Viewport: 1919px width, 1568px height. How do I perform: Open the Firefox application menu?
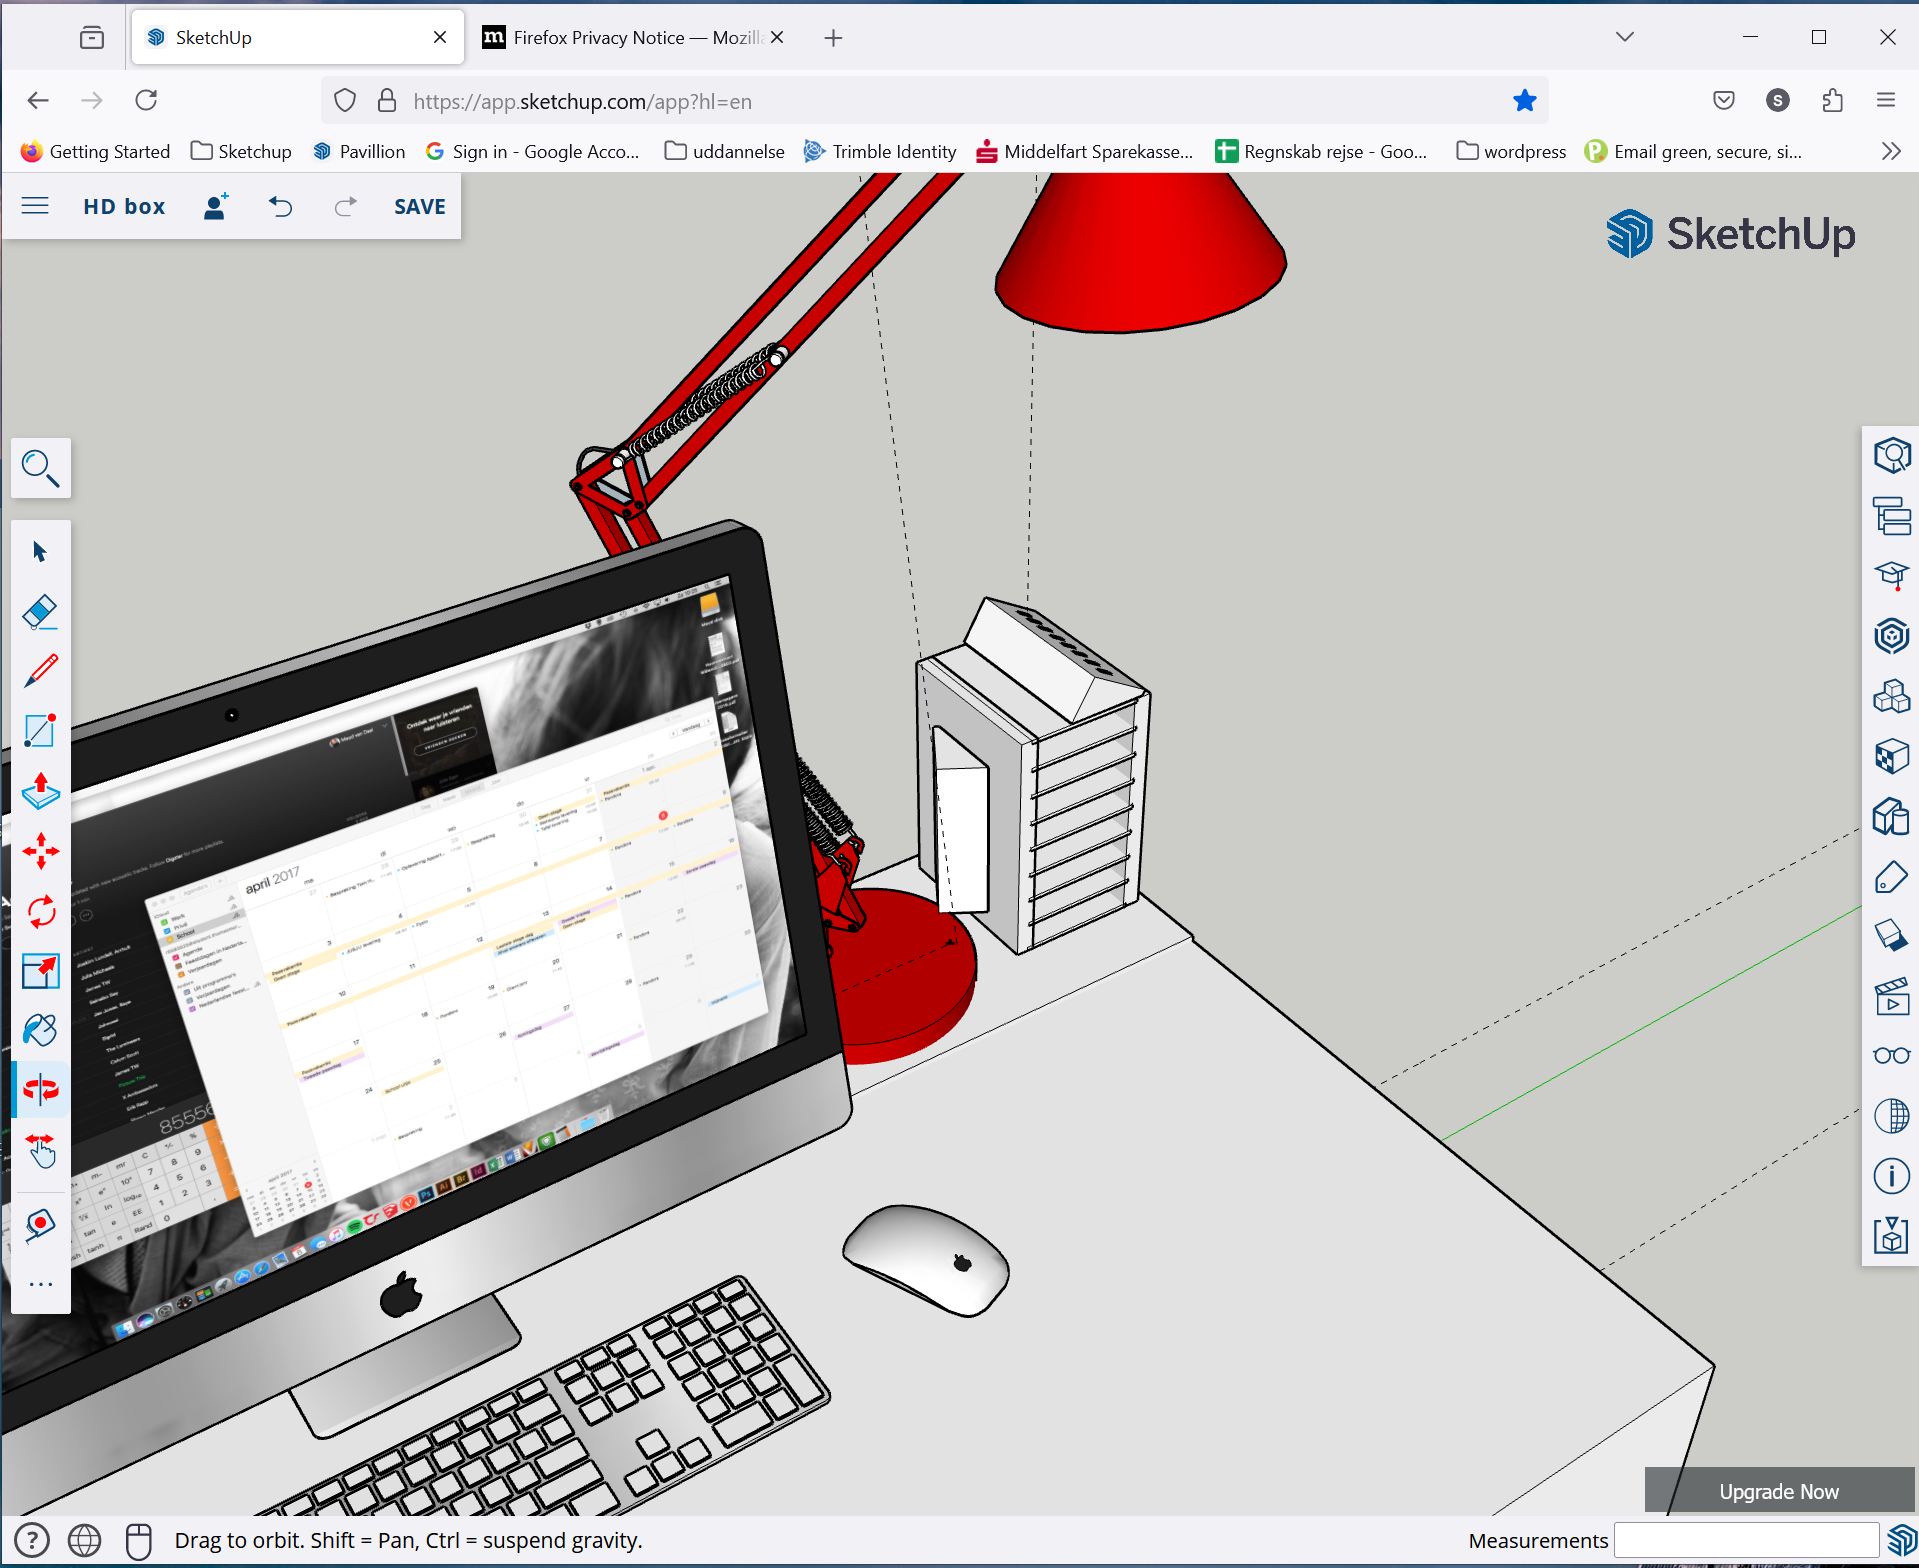[1886, 100]
